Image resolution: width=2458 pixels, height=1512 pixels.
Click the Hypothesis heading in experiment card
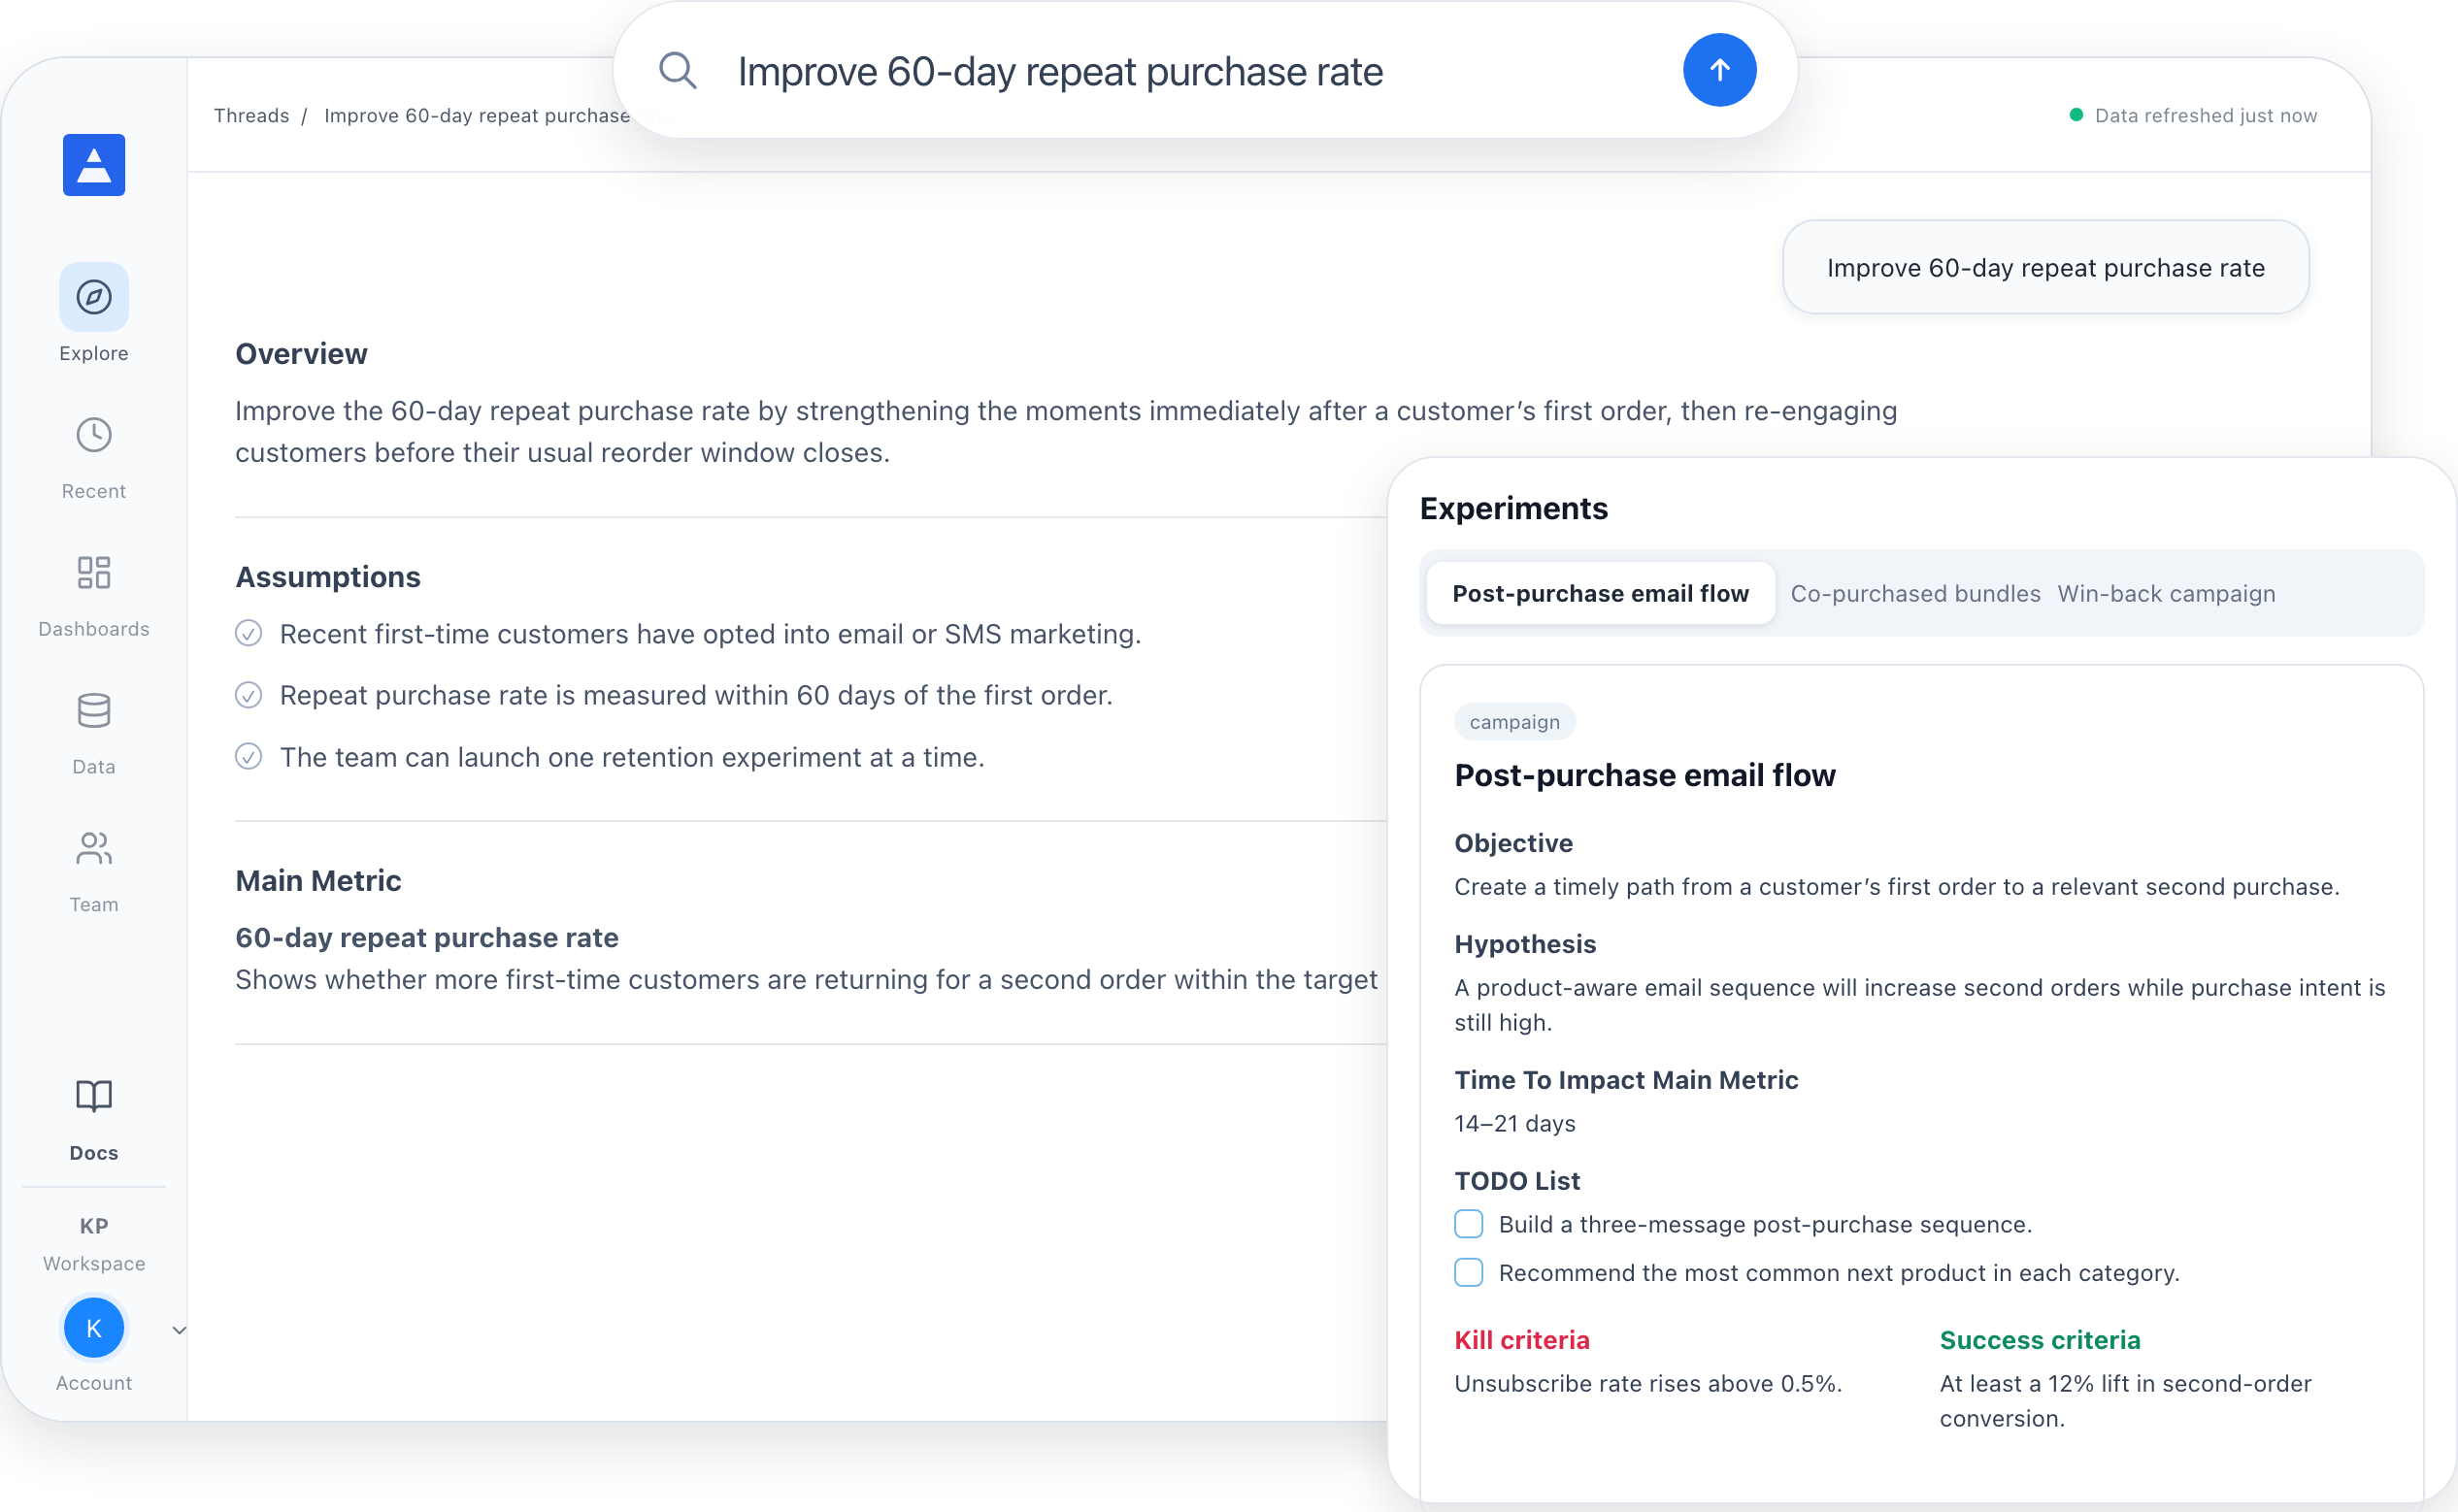pos(1525,945)
